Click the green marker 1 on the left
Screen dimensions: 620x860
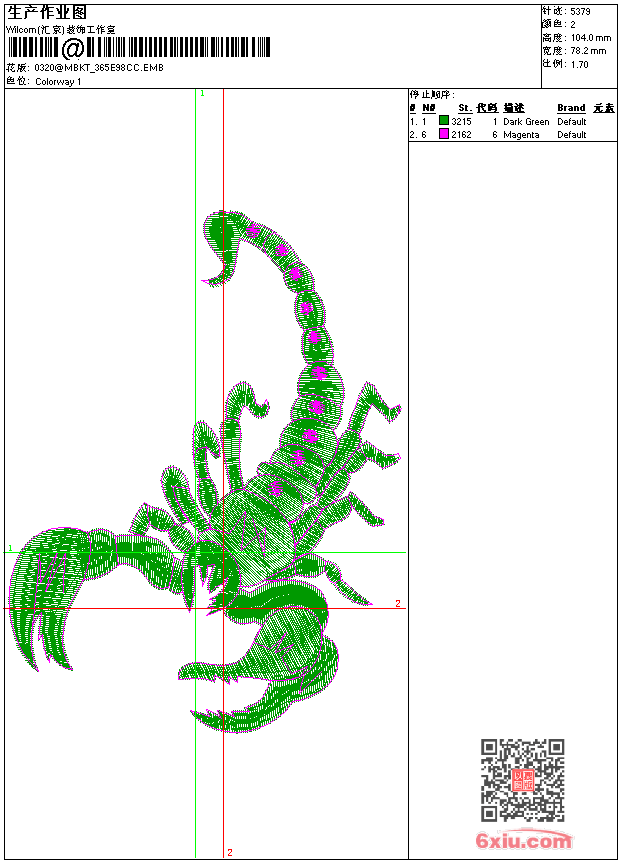[10, 548]
